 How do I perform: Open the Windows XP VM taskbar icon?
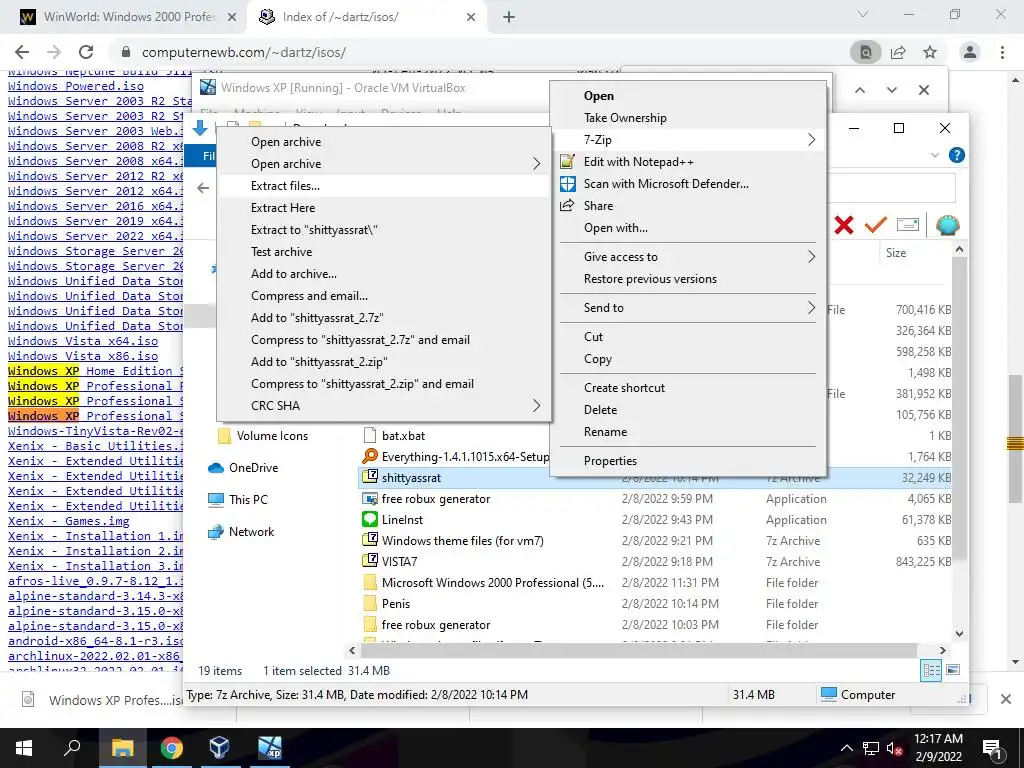[x=268, y=748]
